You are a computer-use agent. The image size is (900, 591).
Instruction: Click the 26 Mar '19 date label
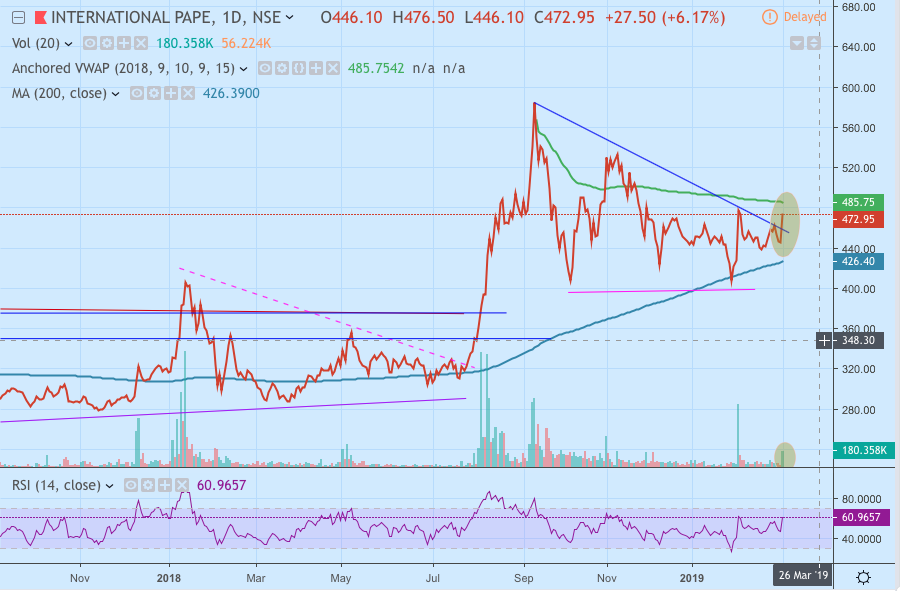tap(804, 575)
